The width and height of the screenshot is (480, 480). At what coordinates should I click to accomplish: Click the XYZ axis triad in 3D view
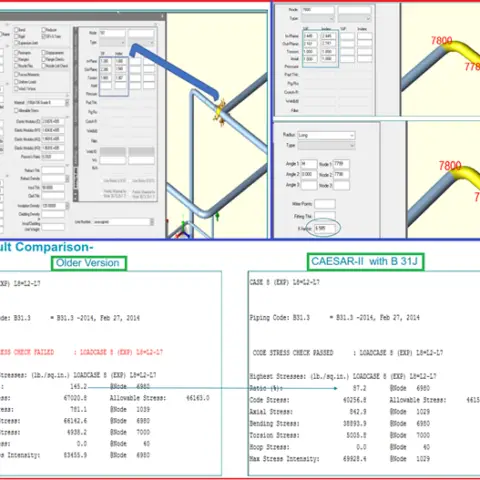pos(183,230)
